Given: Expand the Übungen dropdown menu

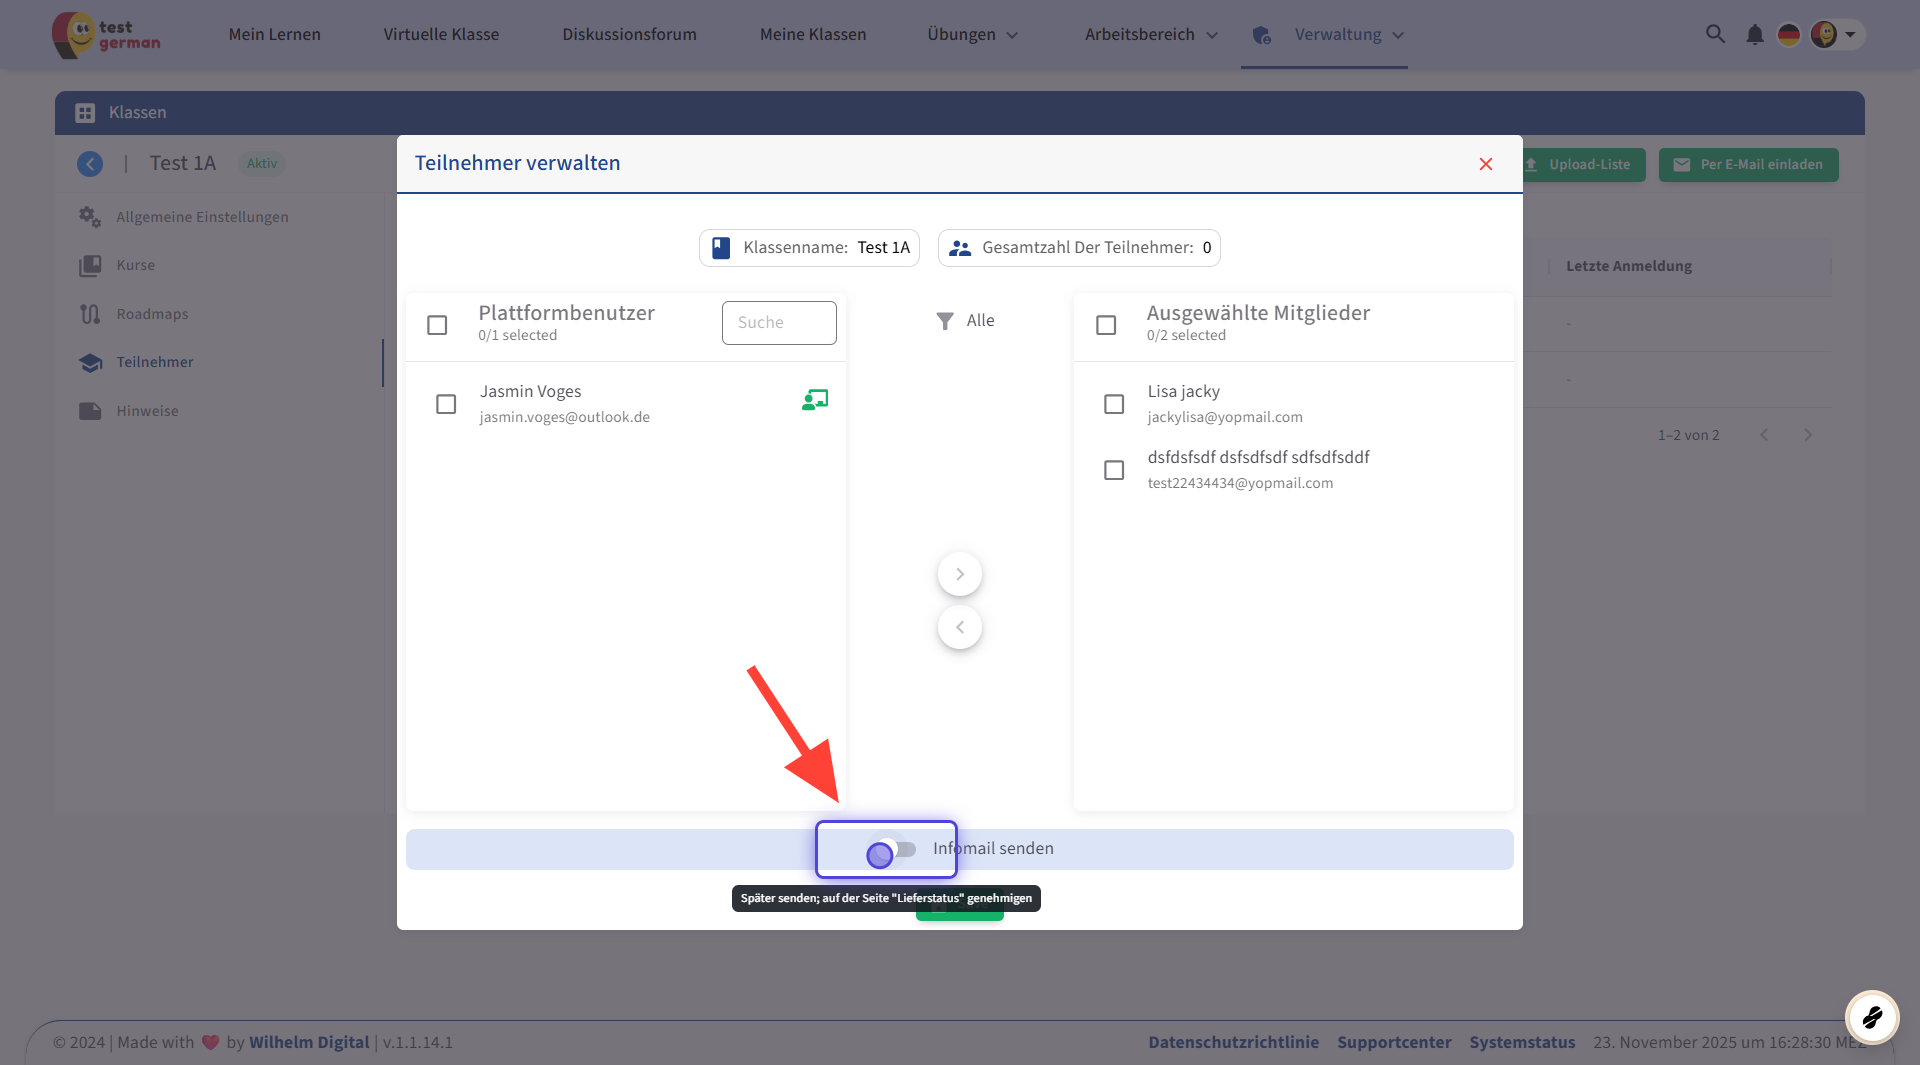Looking at the screenshot, I should click(972, 35).
